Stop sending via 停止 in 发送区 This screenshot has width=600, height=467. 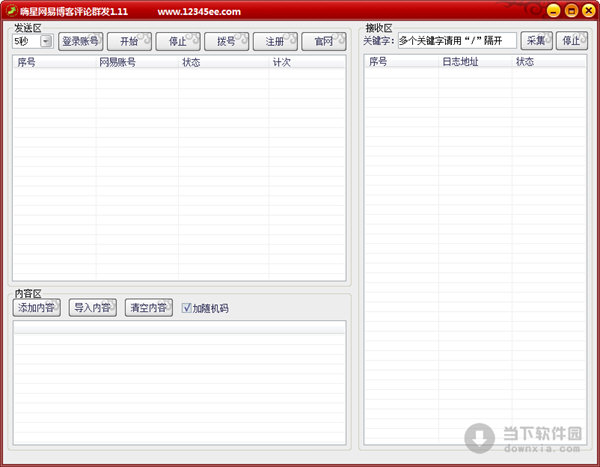tap(178, 41)
